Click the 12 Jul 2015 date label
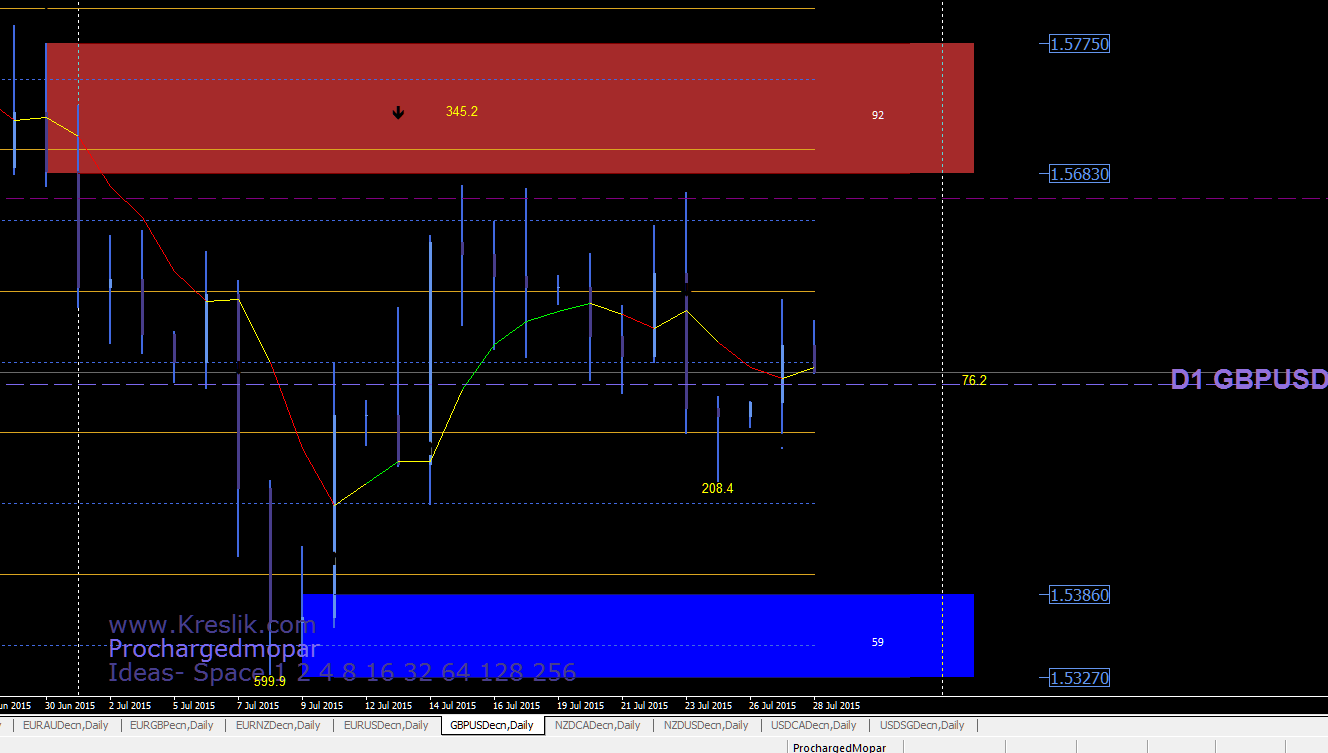 pos(388,705)
